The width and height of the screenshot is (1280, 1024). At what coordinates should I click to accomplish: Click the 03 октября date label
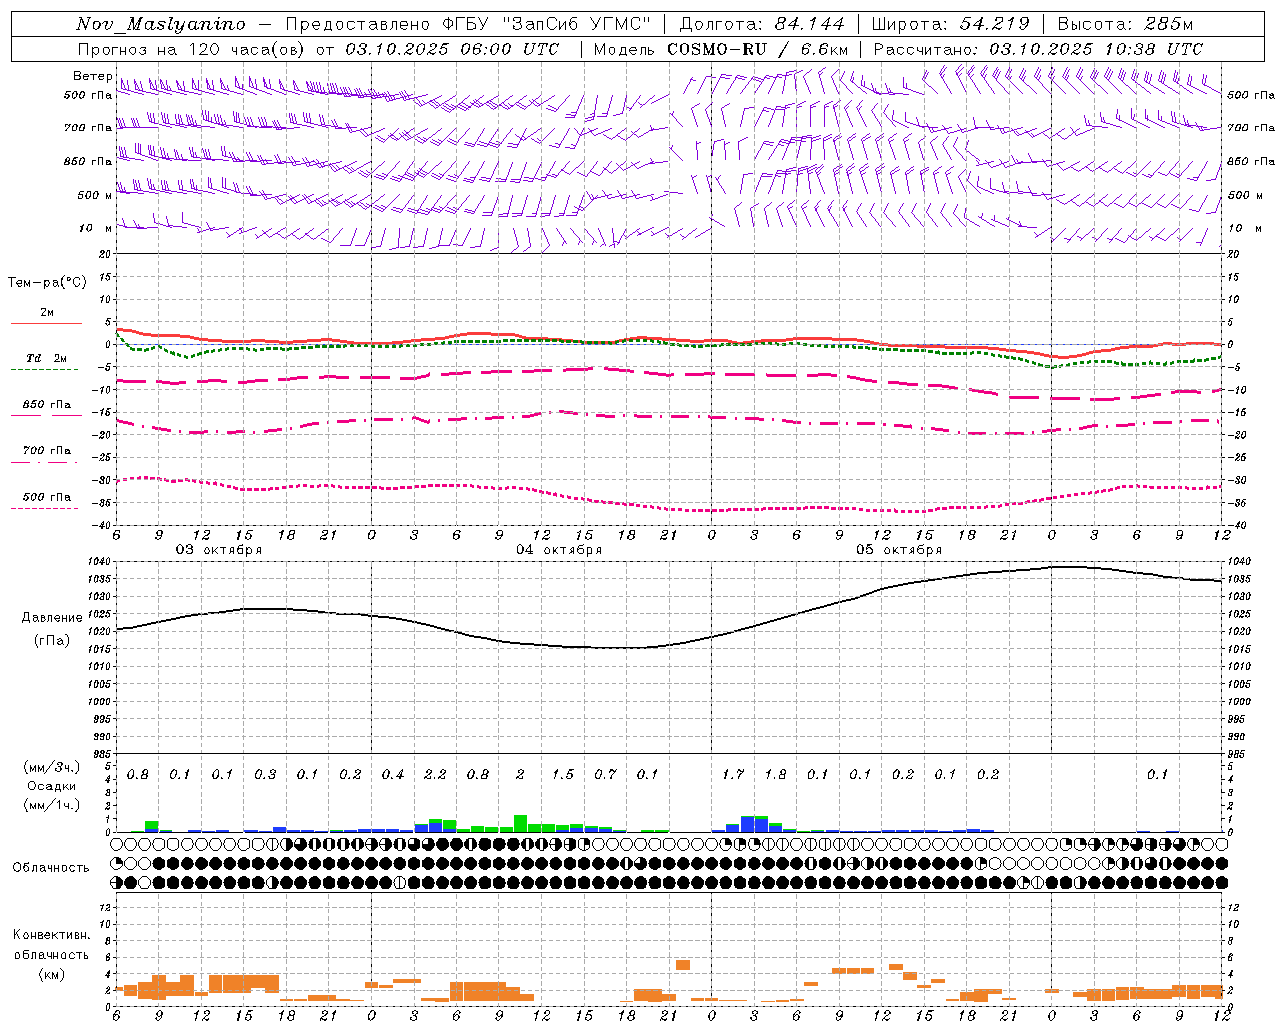click(219, 550)
